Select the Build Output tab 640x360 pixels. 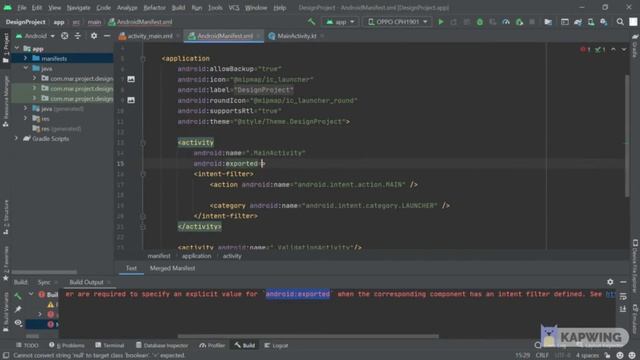[x=86, y=282]
